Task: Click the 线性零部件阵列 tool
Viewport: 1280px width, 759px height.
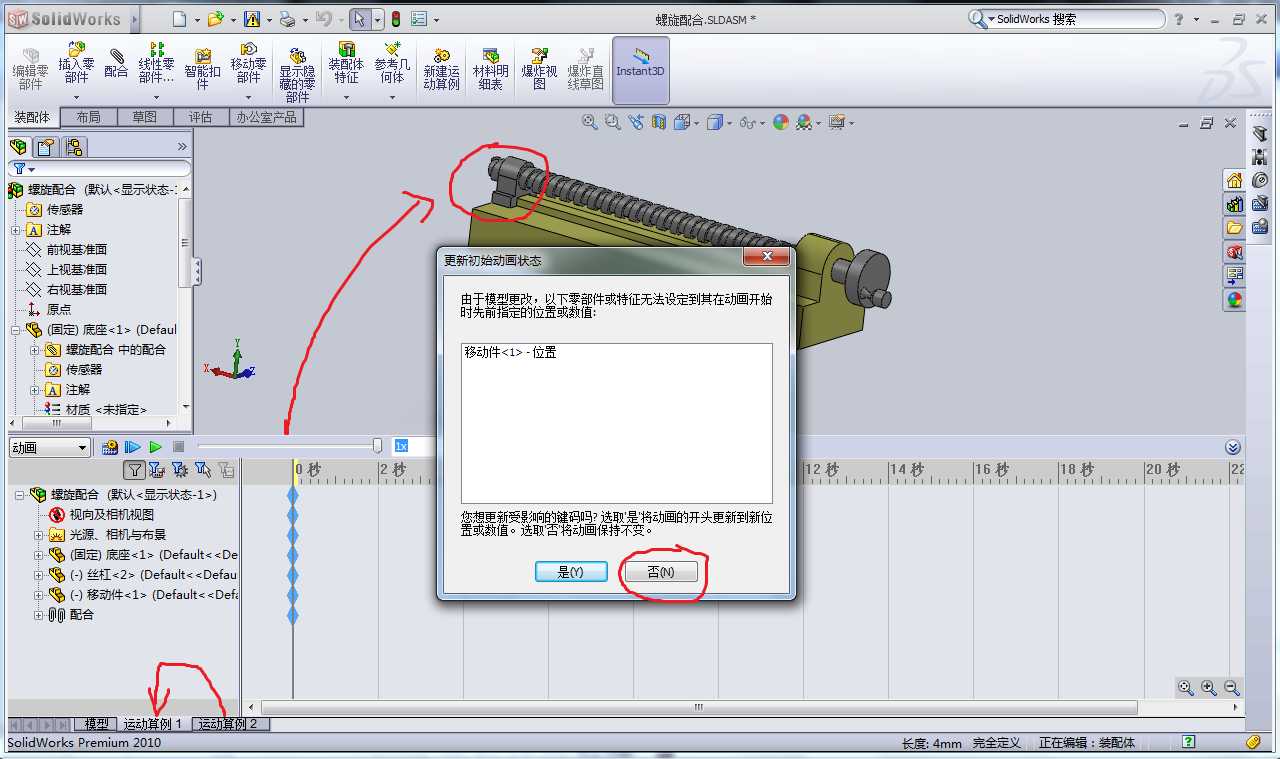Action: coord(156,62)
